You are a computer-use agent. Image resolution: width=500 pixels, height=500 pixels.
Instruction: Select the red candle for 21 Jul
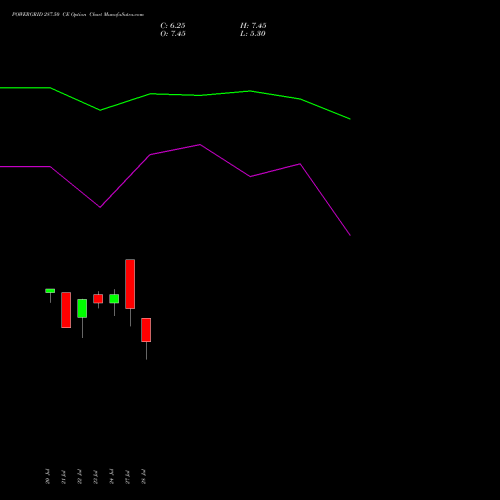[x=66, y=310]
